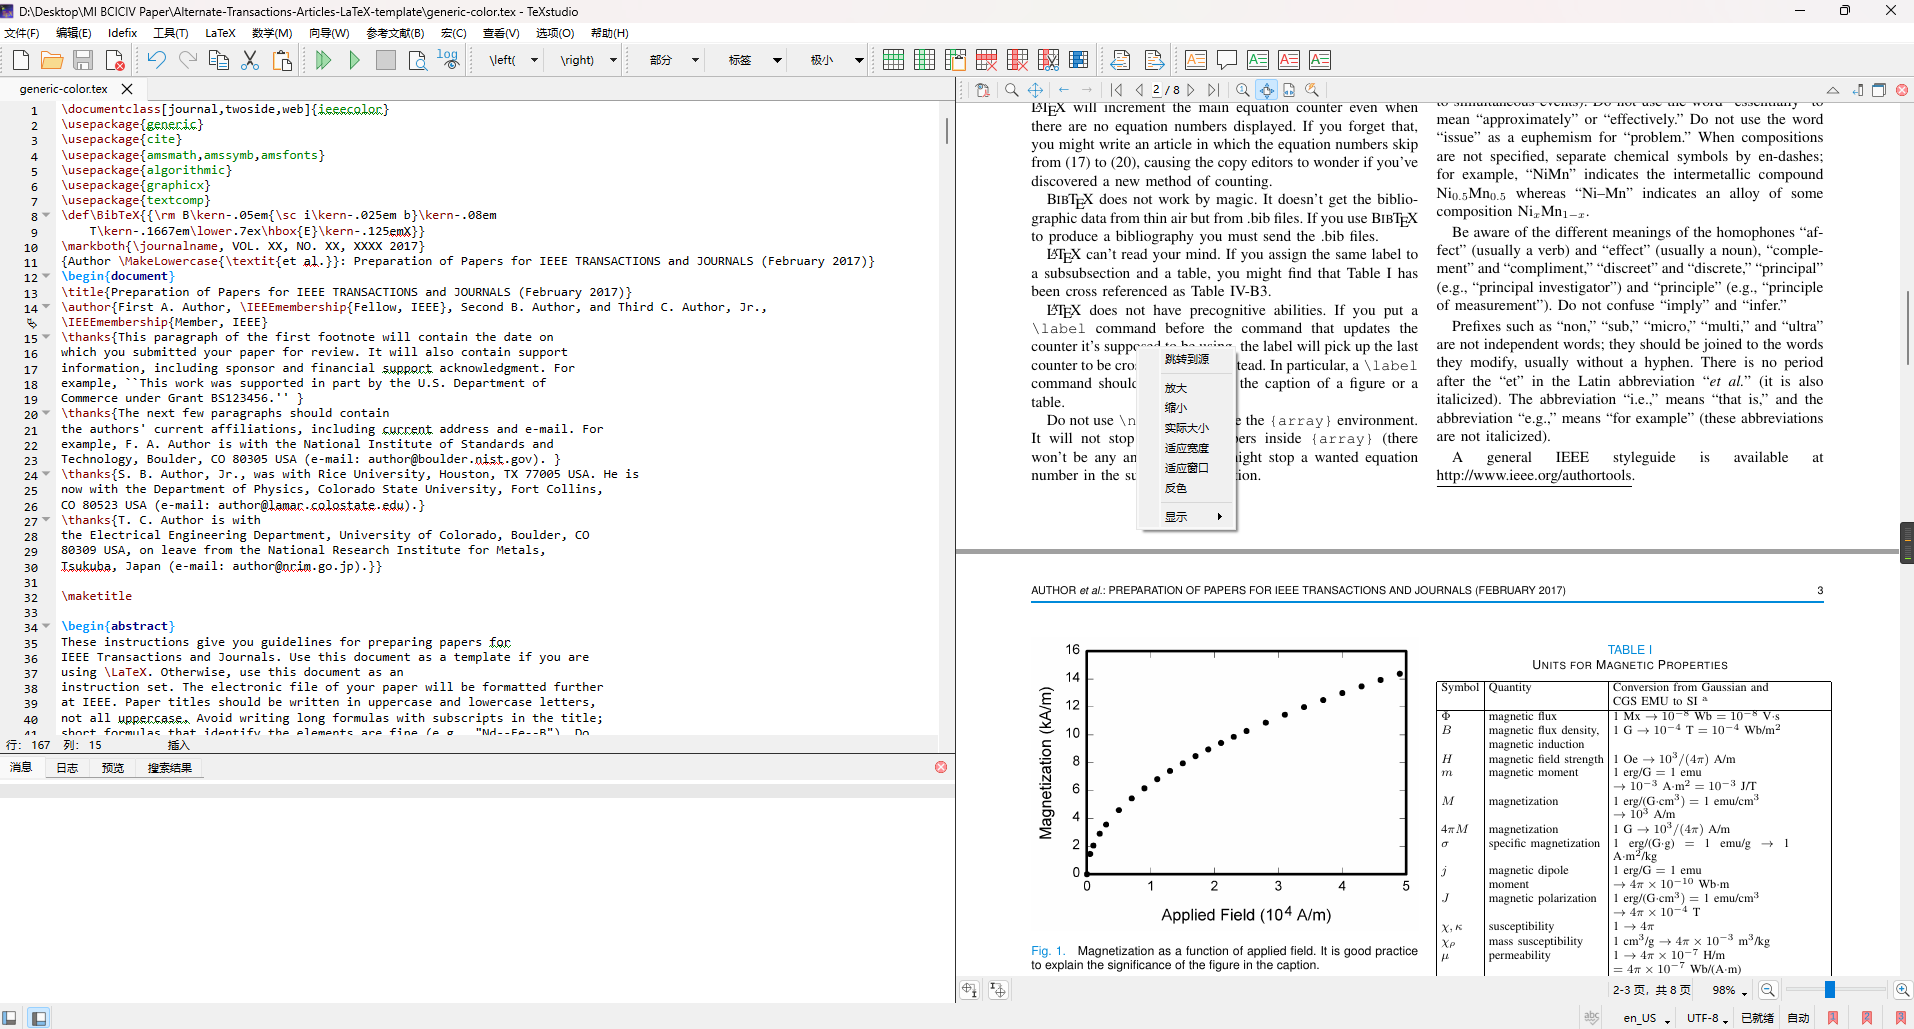Copy the selection with the copy icon
The height and width of the screenshot is (1029, 1914).
pos(219,60)
